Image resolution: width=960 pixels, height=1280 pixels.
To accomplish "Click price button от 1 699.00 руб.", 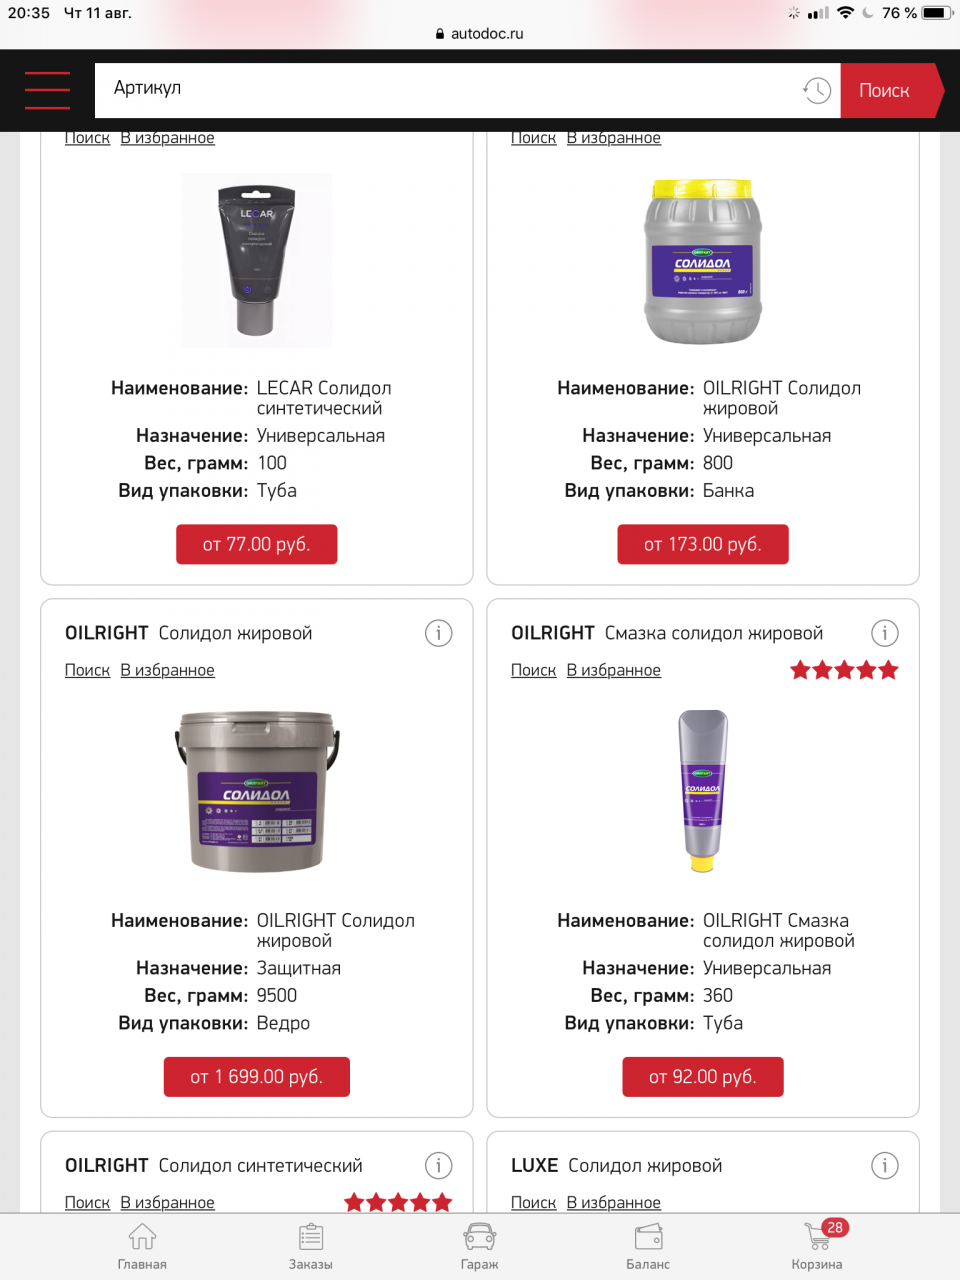I will (257, 1077).
